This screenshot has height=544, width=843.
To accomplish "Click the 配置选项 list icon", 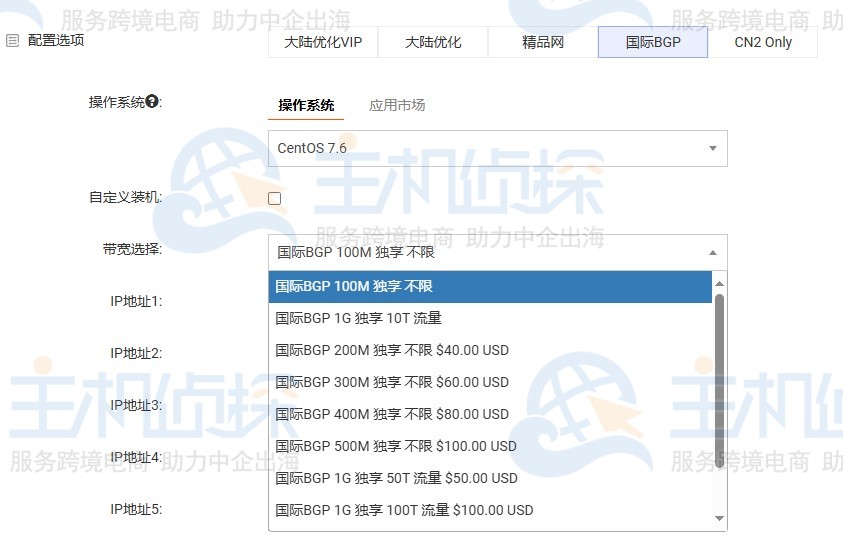I will (x=12, y=40).
